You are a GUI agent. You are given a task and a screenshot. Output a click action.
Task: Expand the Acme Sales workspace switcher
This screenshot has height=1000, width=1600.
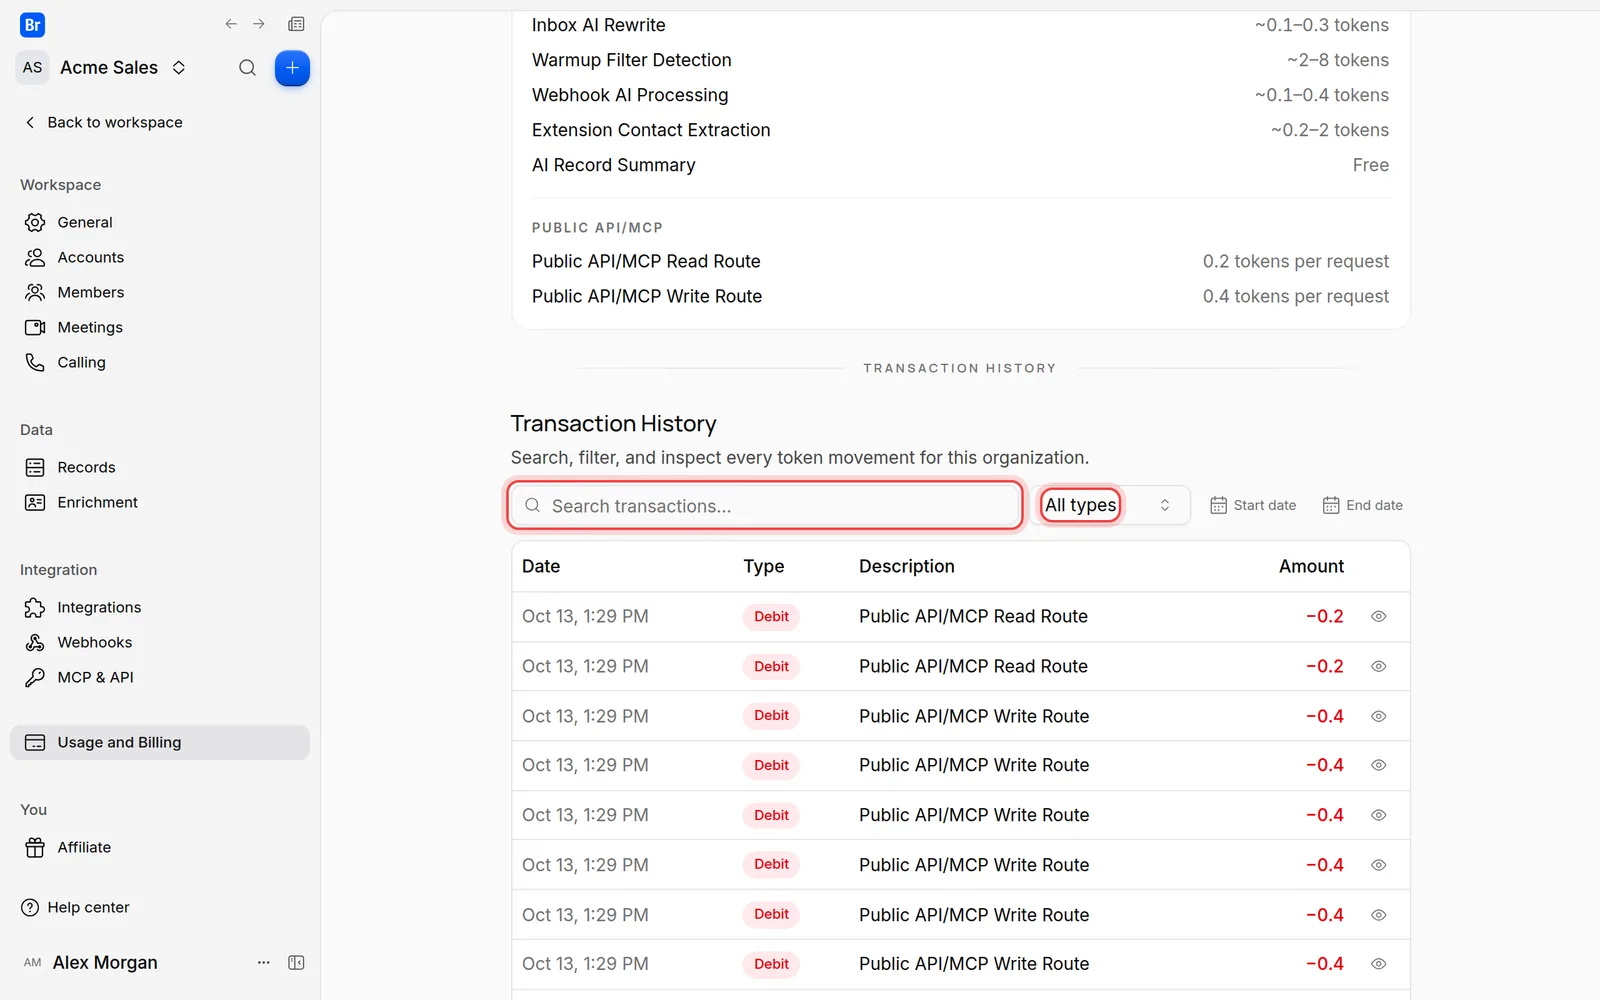pyautogui.click(x=124, y=68)
